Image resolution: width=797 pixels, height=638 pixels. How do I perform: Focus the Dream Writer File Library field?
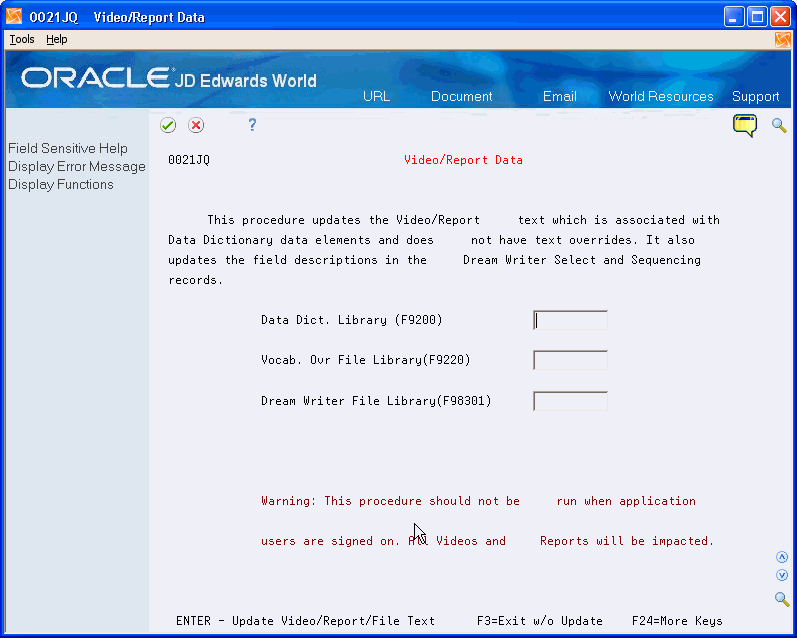pyautogui.click(x=570, y=401)
